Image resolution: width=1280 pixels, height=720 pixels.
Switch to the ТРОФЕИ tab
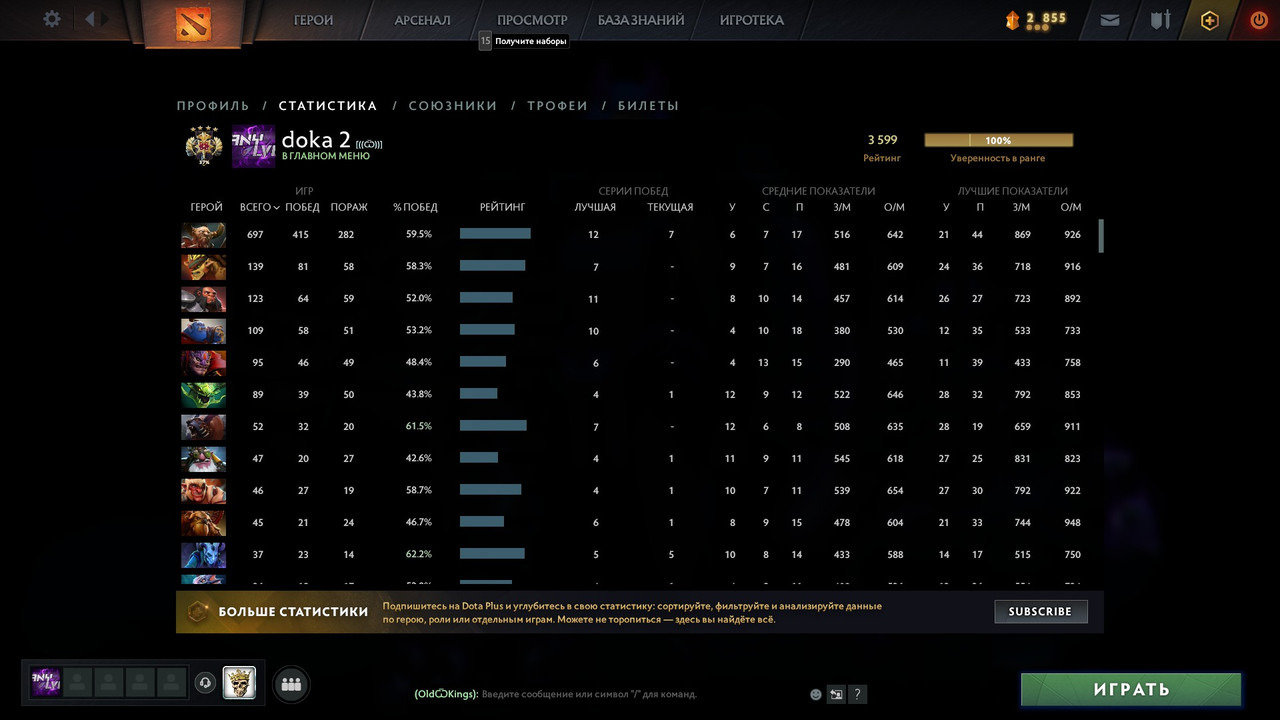tap(557, 105)
